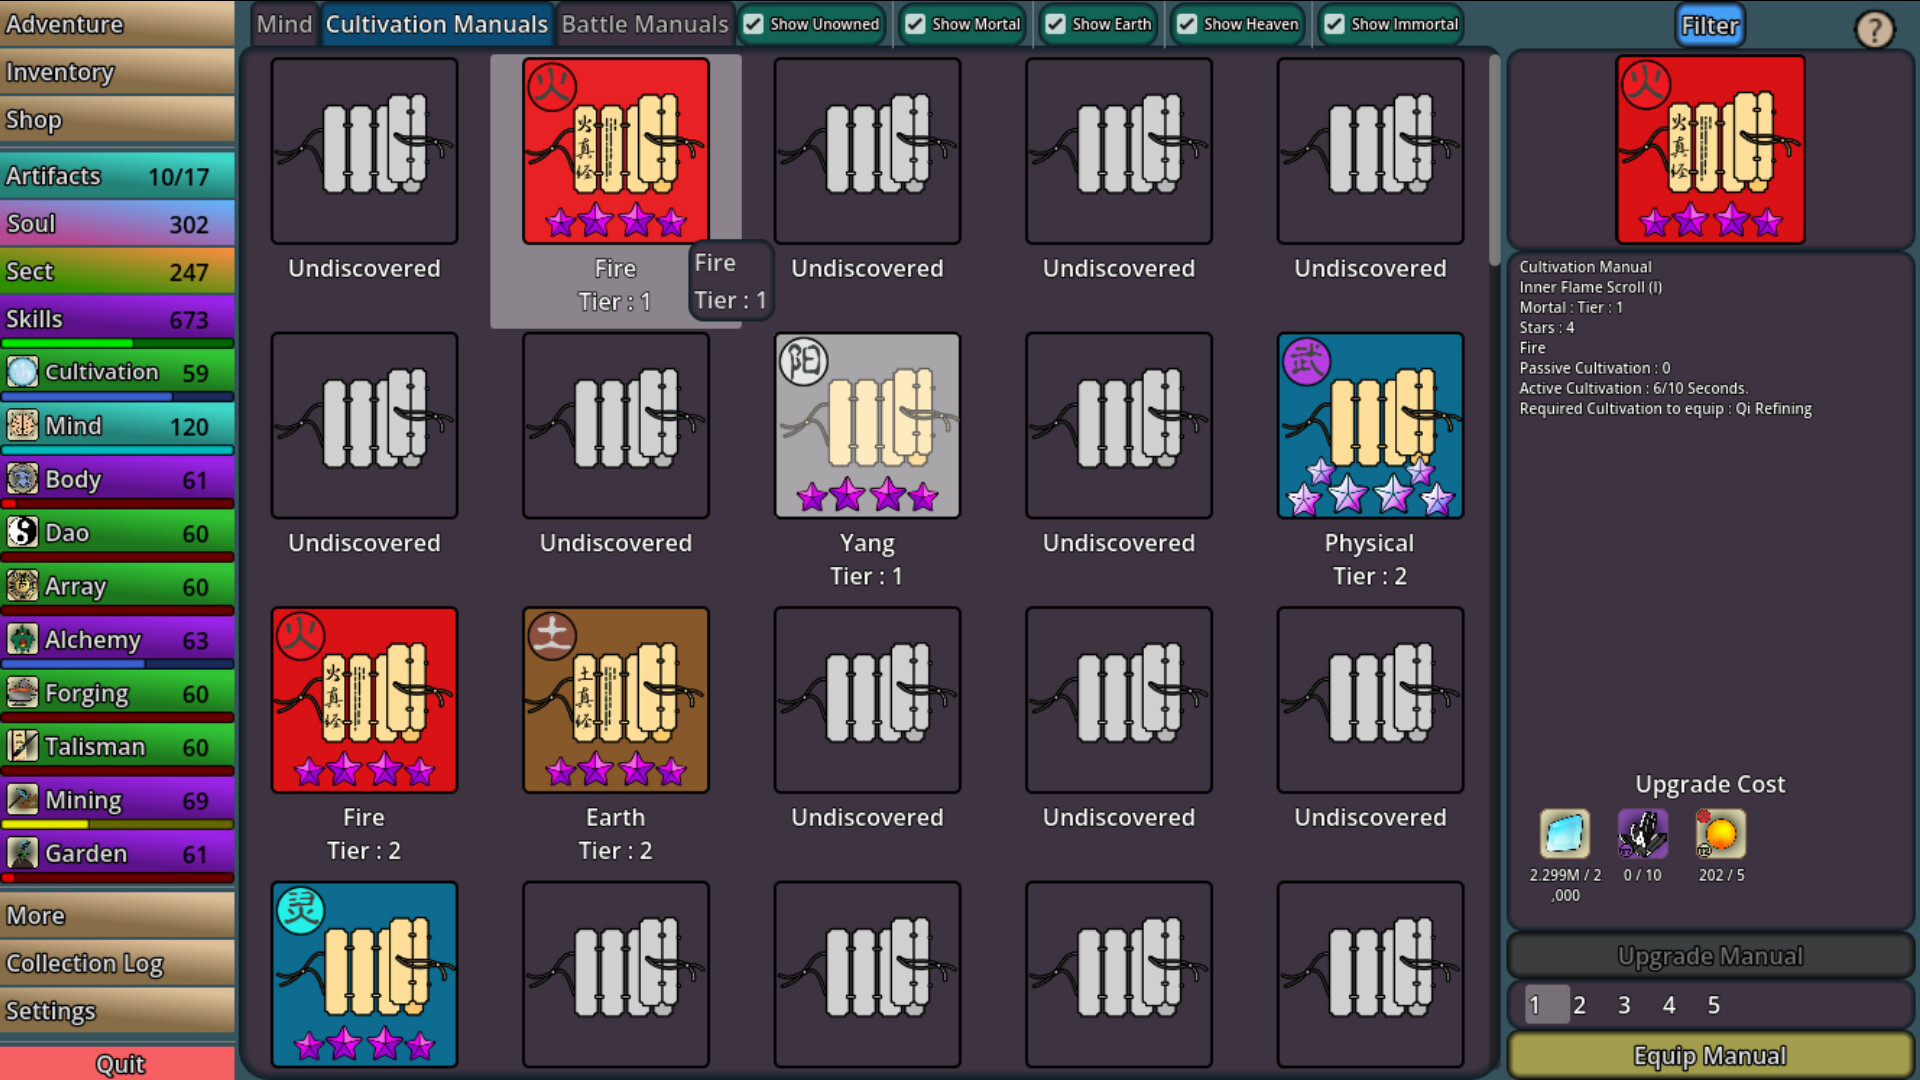The height and width of the screenshot is (1080, 1920).
Task: Toggle the Show Immortal checkbox
Action: (1334, 24)
